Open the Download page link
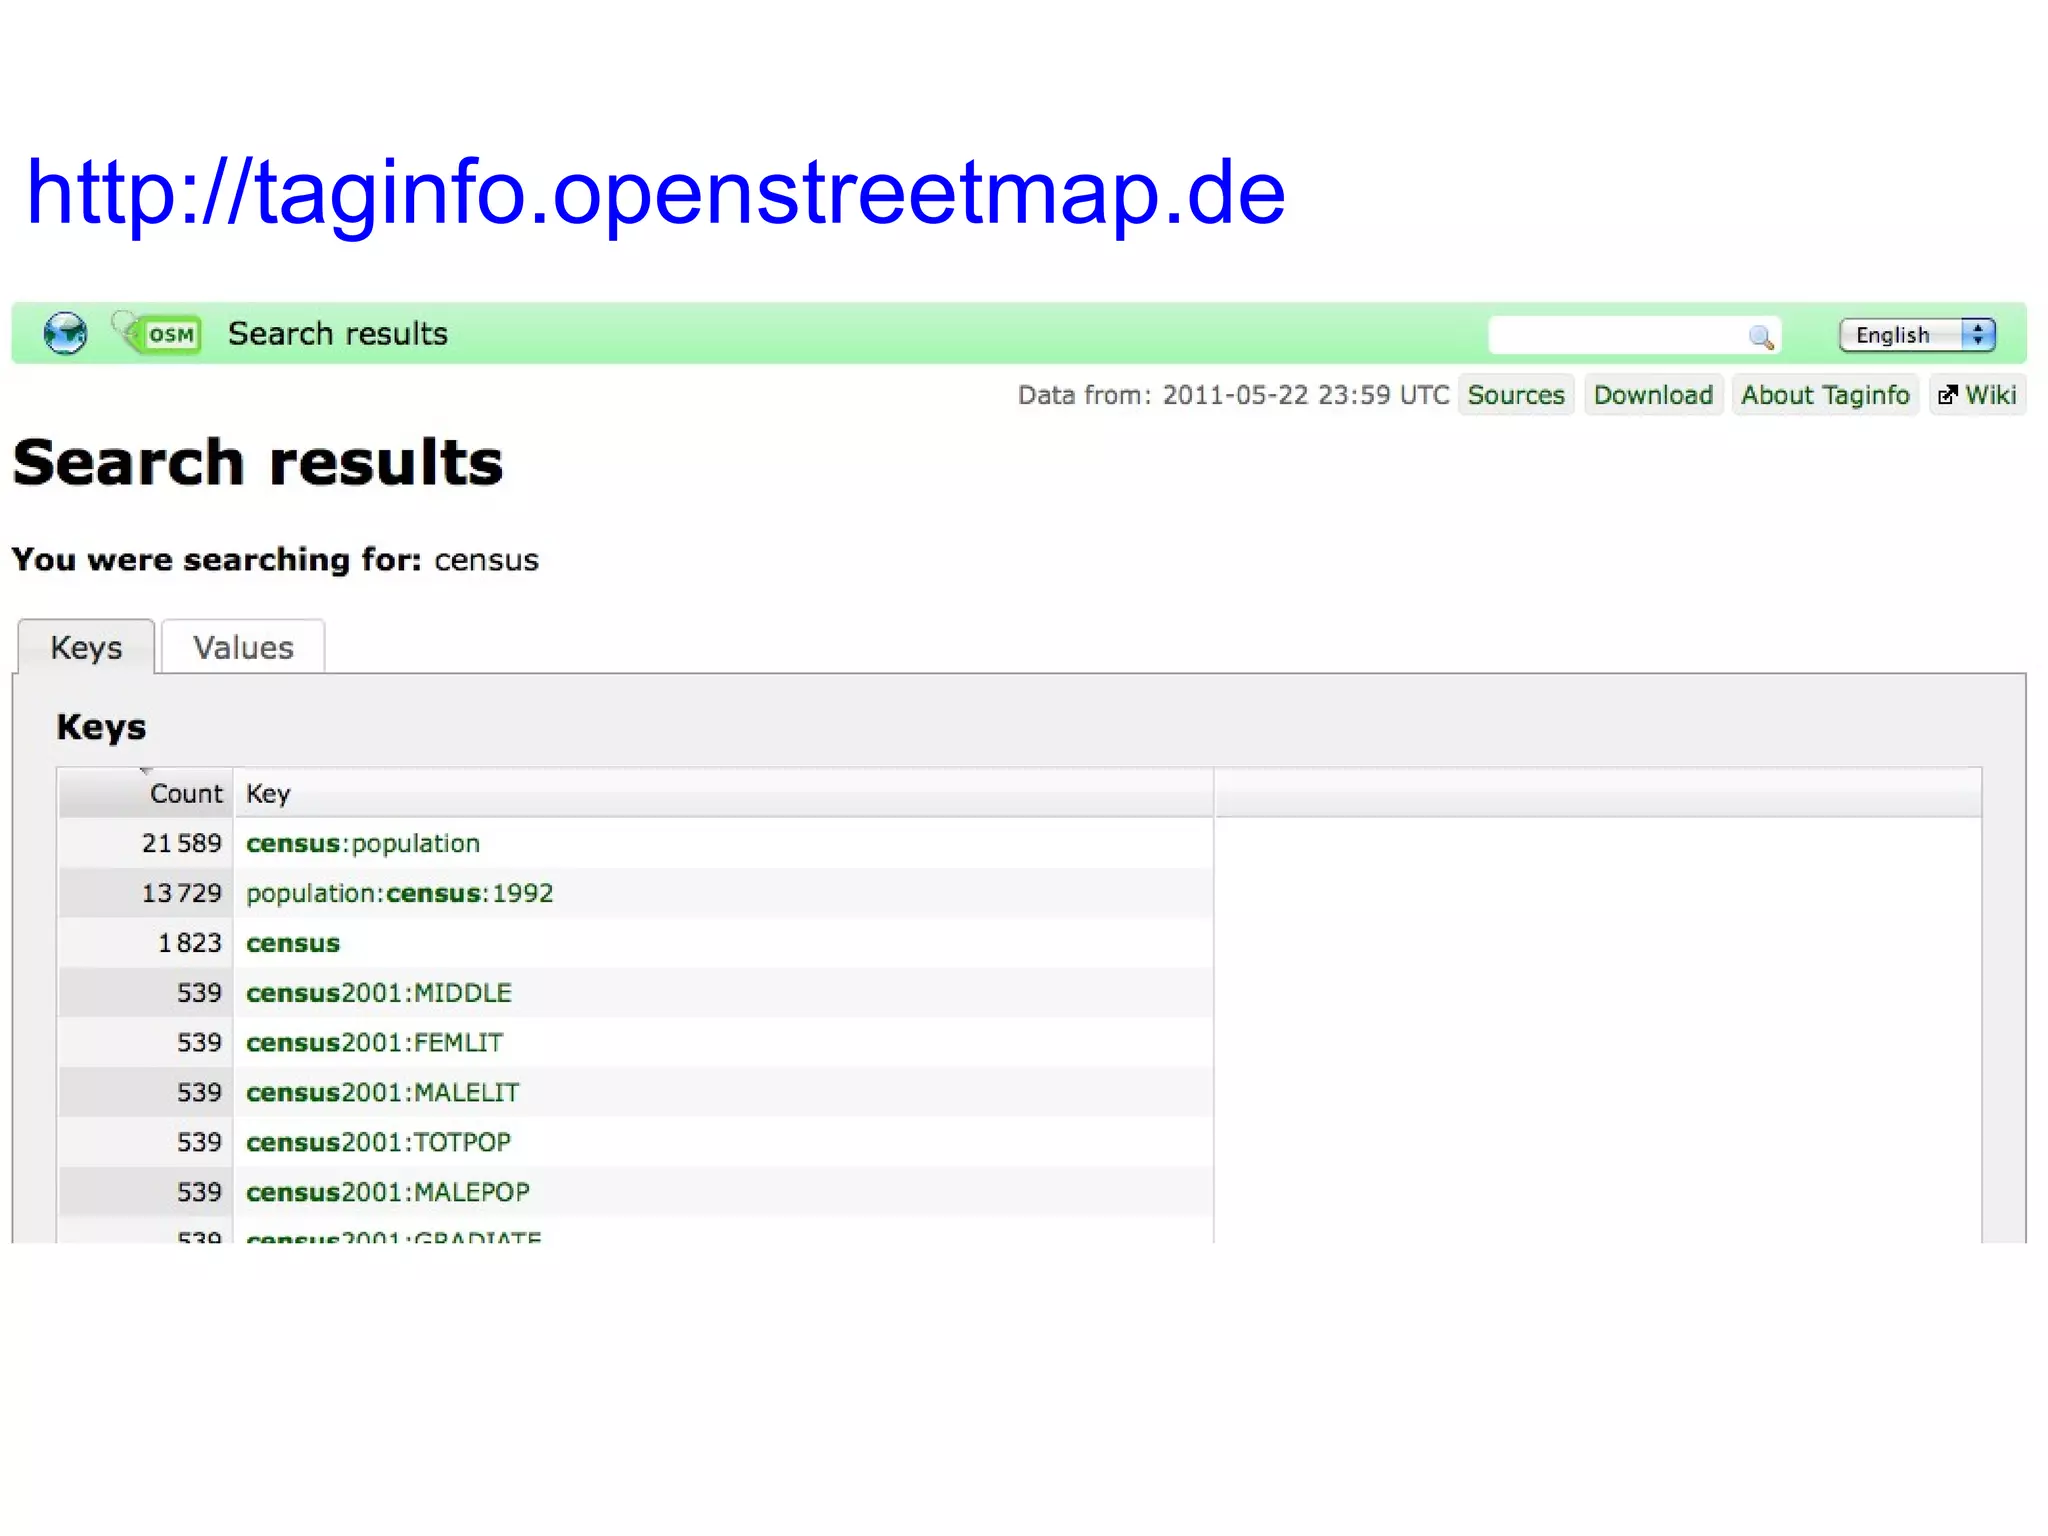2048x1536 pixels. [1653, 395]
